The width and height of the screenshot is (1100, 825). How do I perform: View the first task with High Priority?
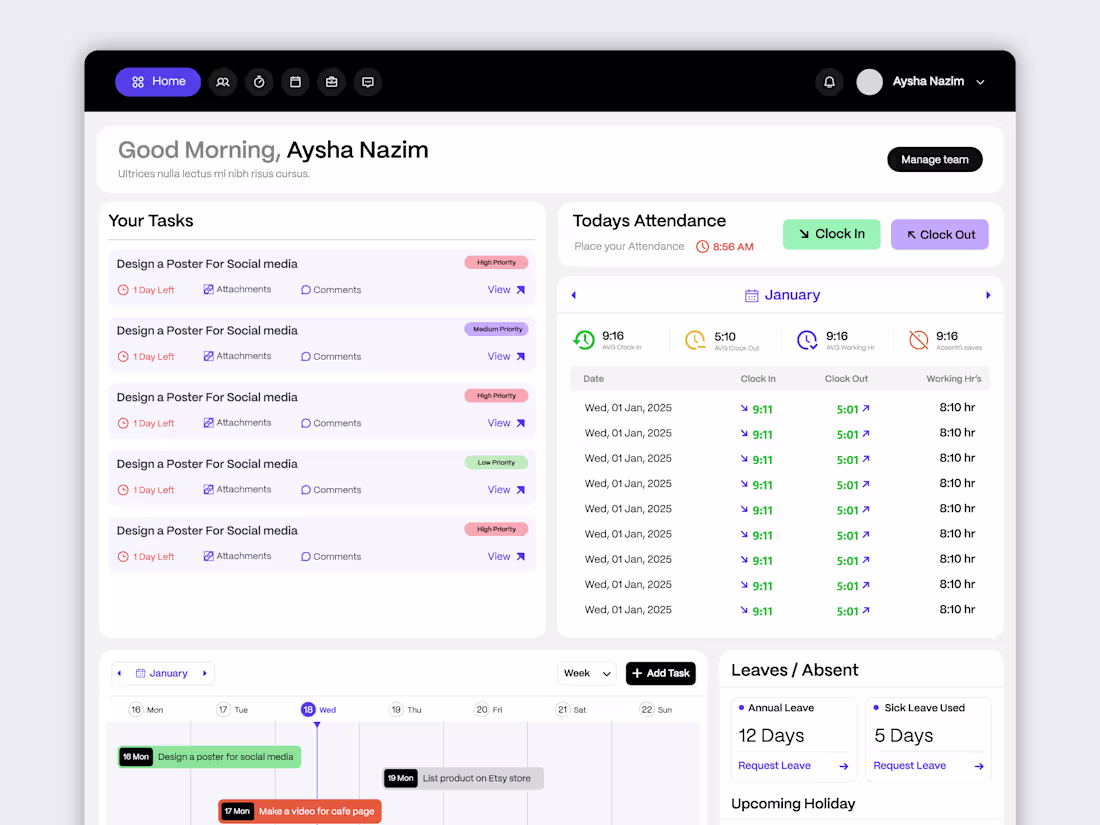click(506, 290)
